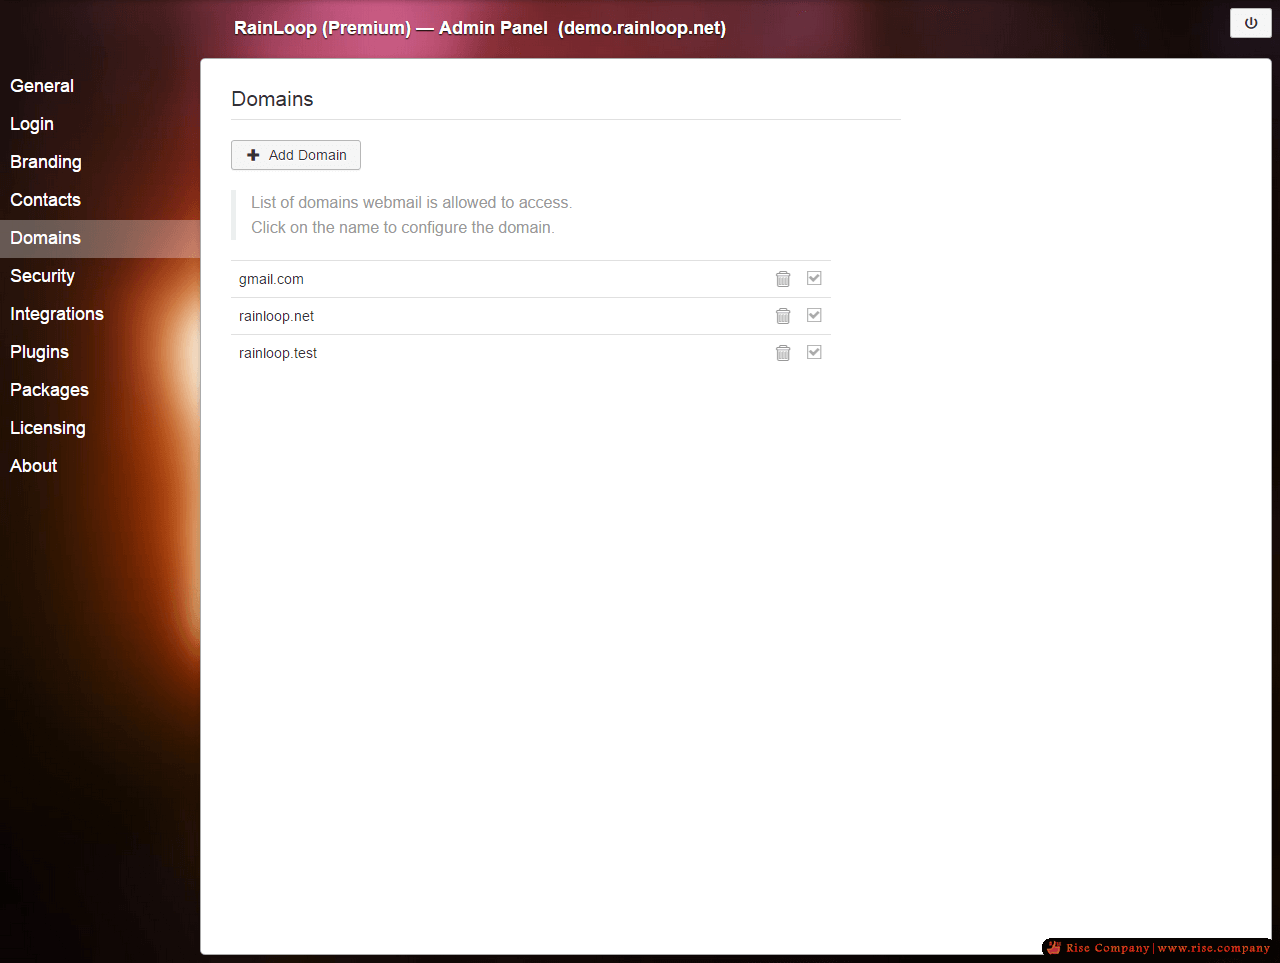Delete the gmail.com domain via trash icon
Viewport: 1280px width, 963px height.
point(783,279)
